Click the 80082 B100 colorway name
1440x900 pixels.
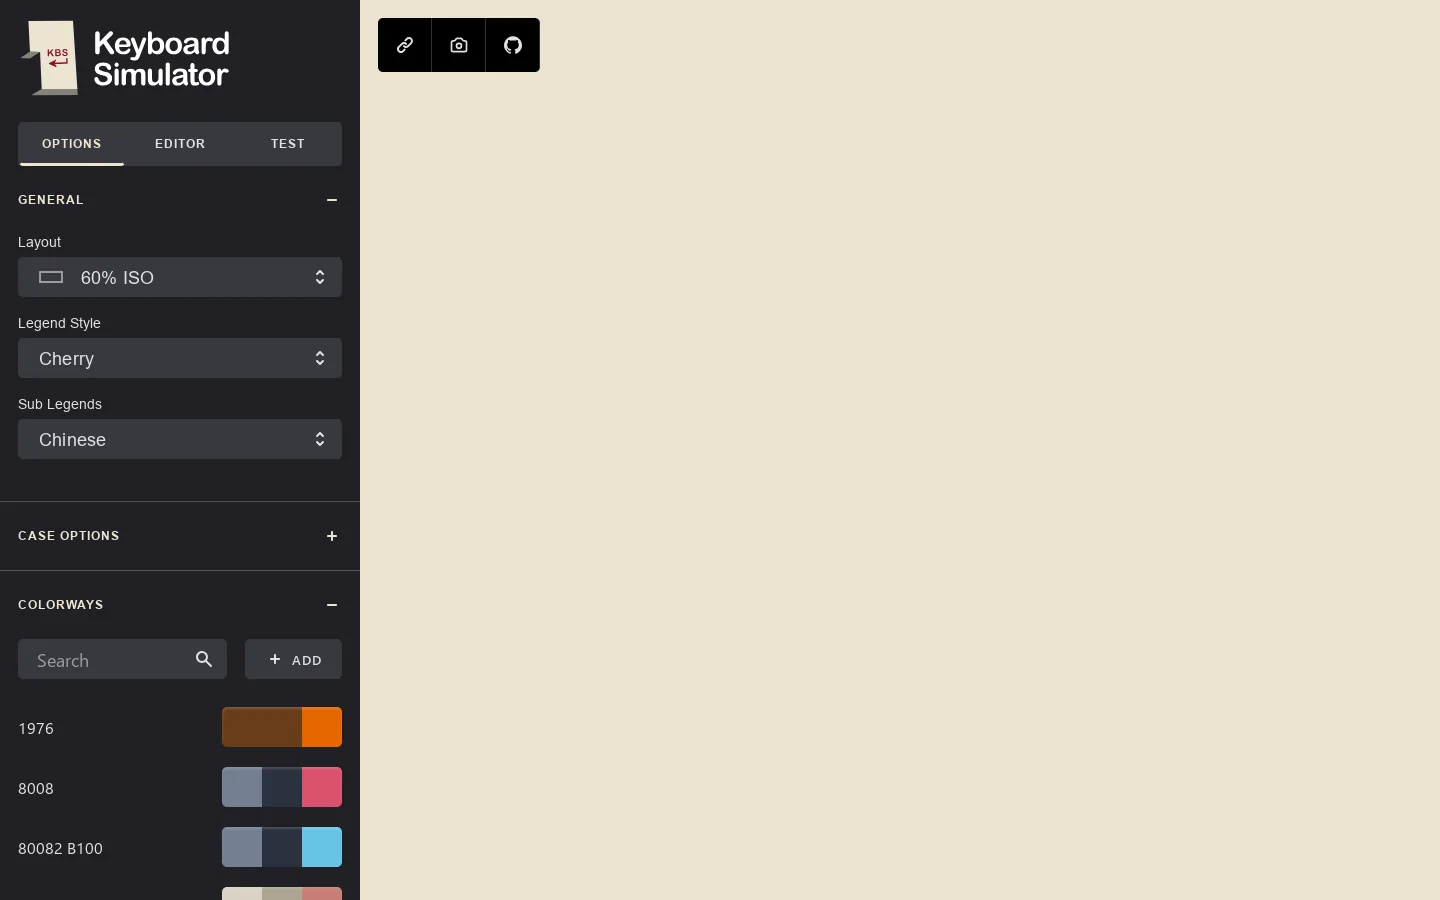pos(60,849)
